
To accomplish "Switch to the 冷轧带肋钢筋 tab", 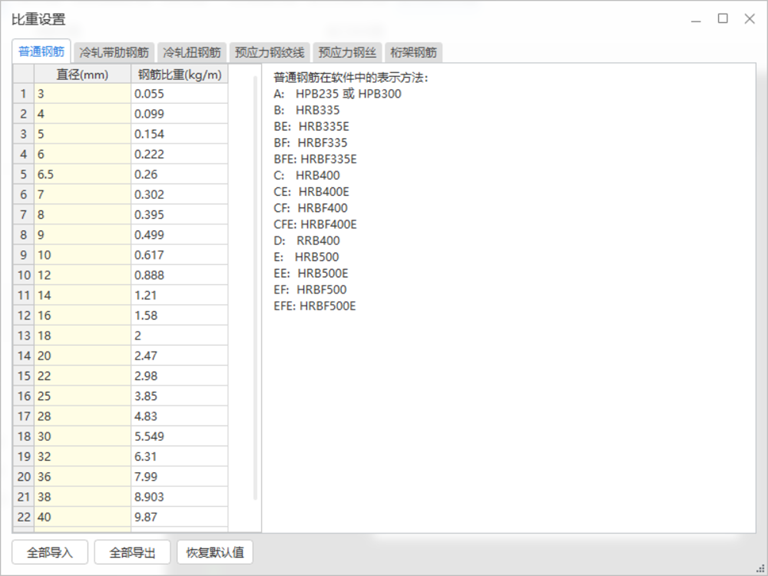I will [x=114, y=52].
